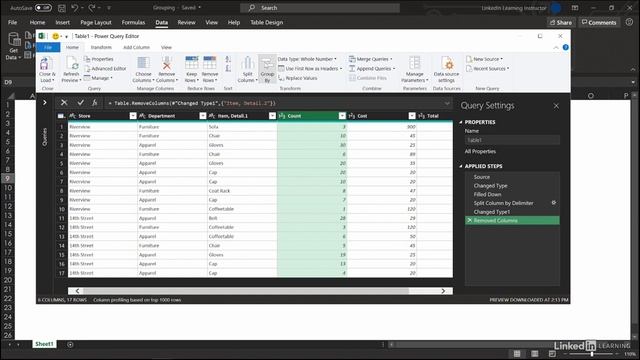The width and height of the screenshot is (640, 360).
Task: Click Remove Rows icon
Action: 210,63
